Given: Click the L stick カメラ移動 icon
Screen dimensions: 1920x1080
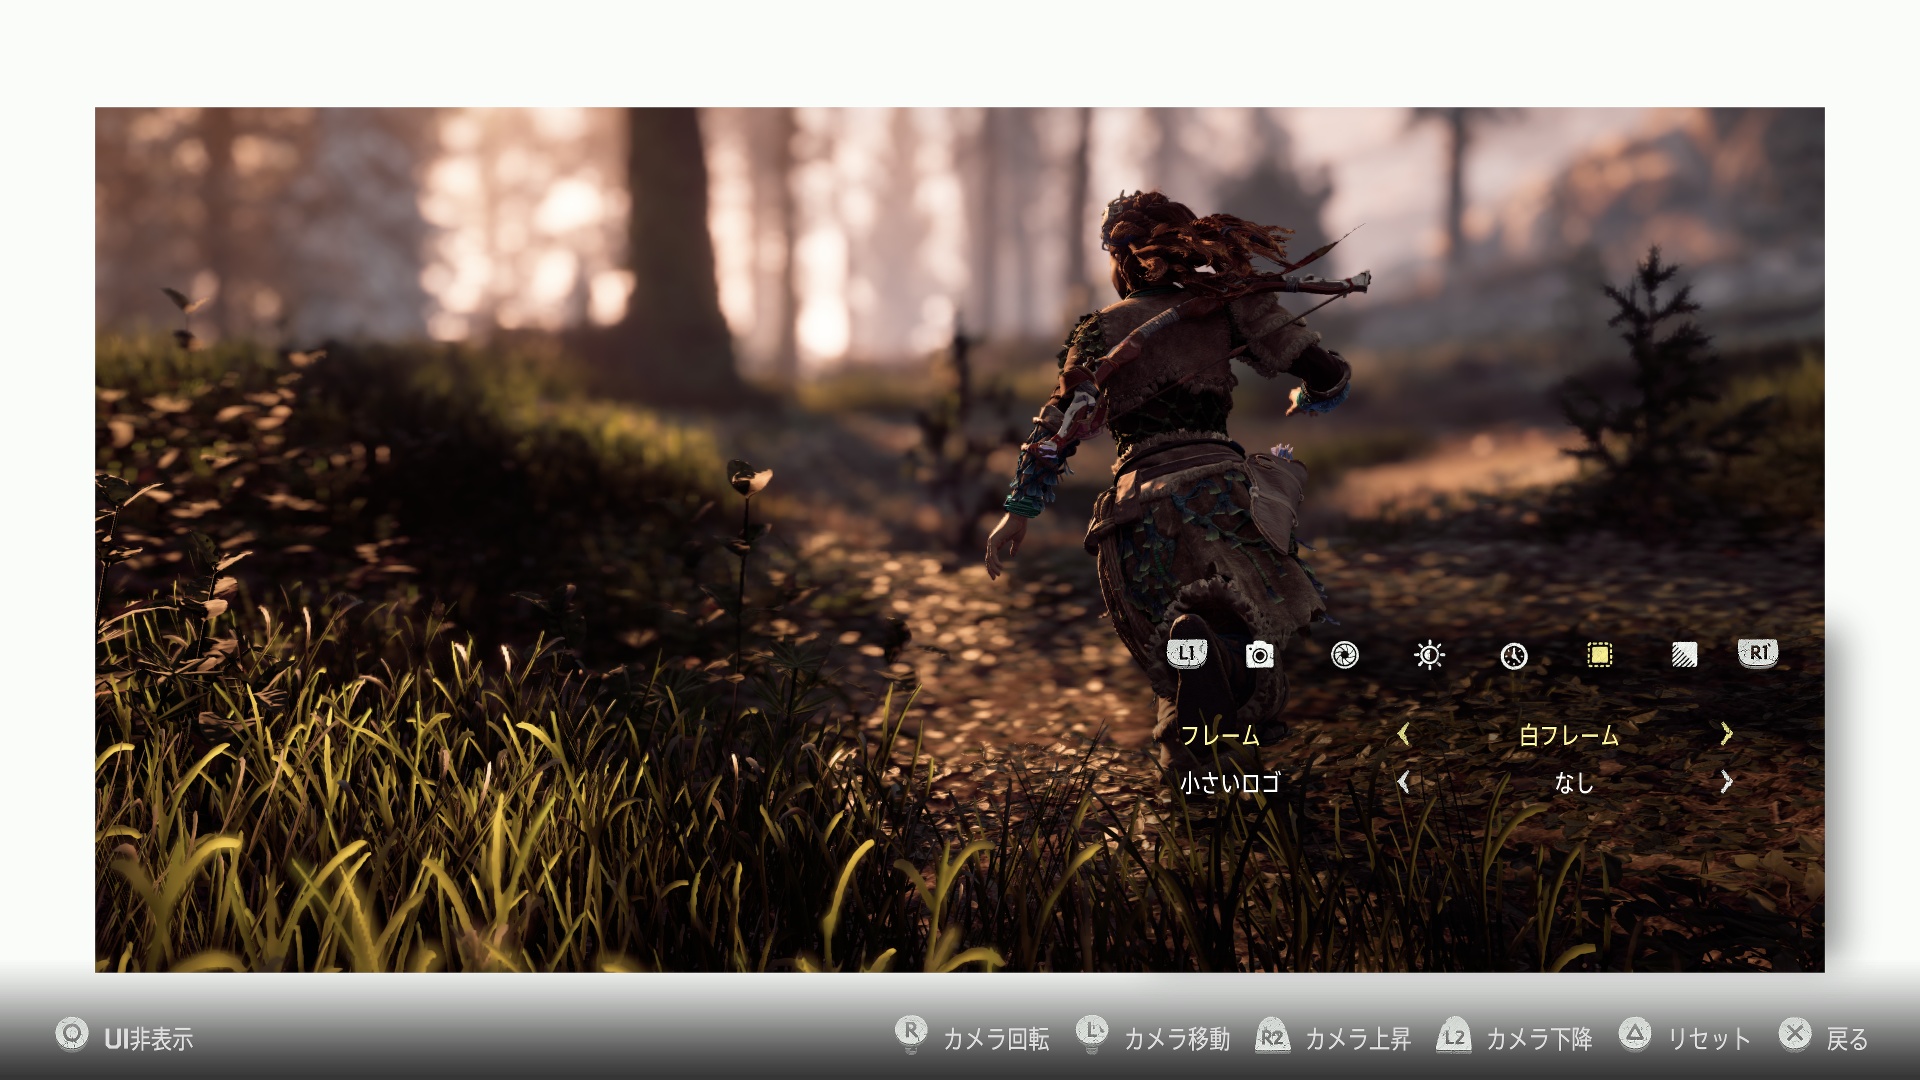Looking at the screenshot, I should [x=1092, y=1034].
